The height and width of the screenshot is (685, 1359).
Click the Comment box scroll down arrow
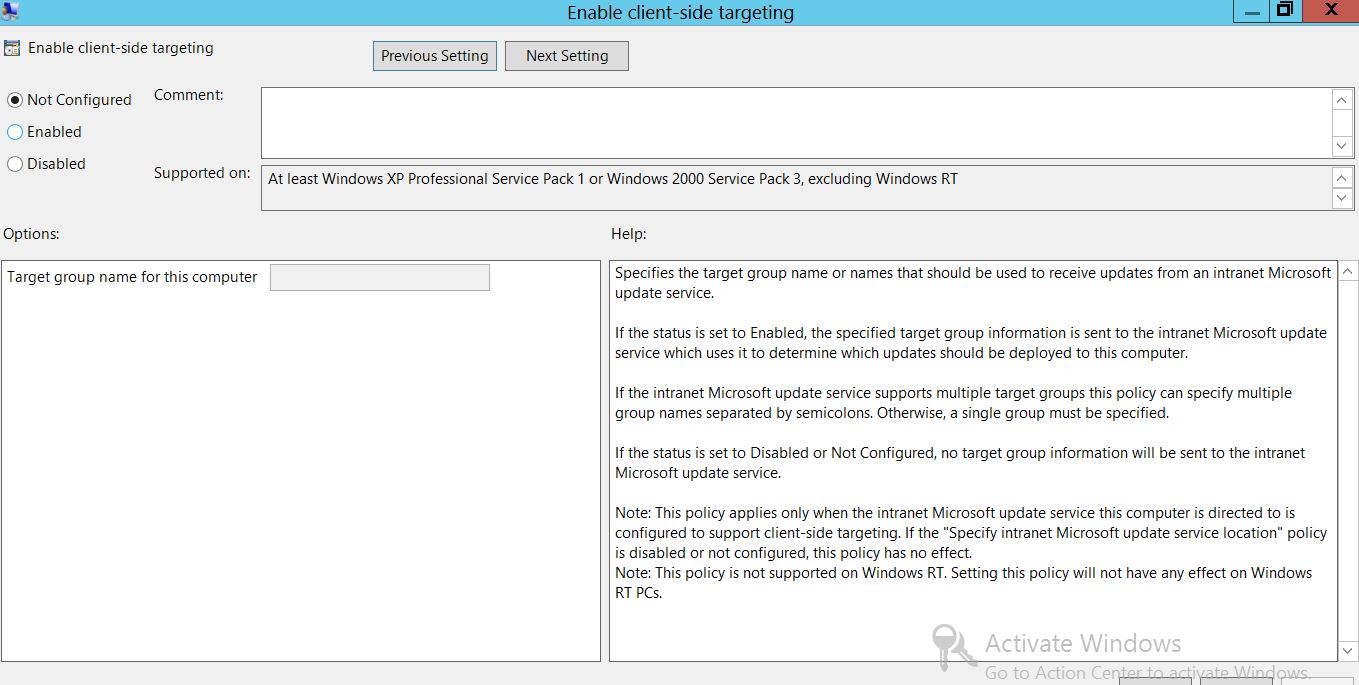point(1343,146)
